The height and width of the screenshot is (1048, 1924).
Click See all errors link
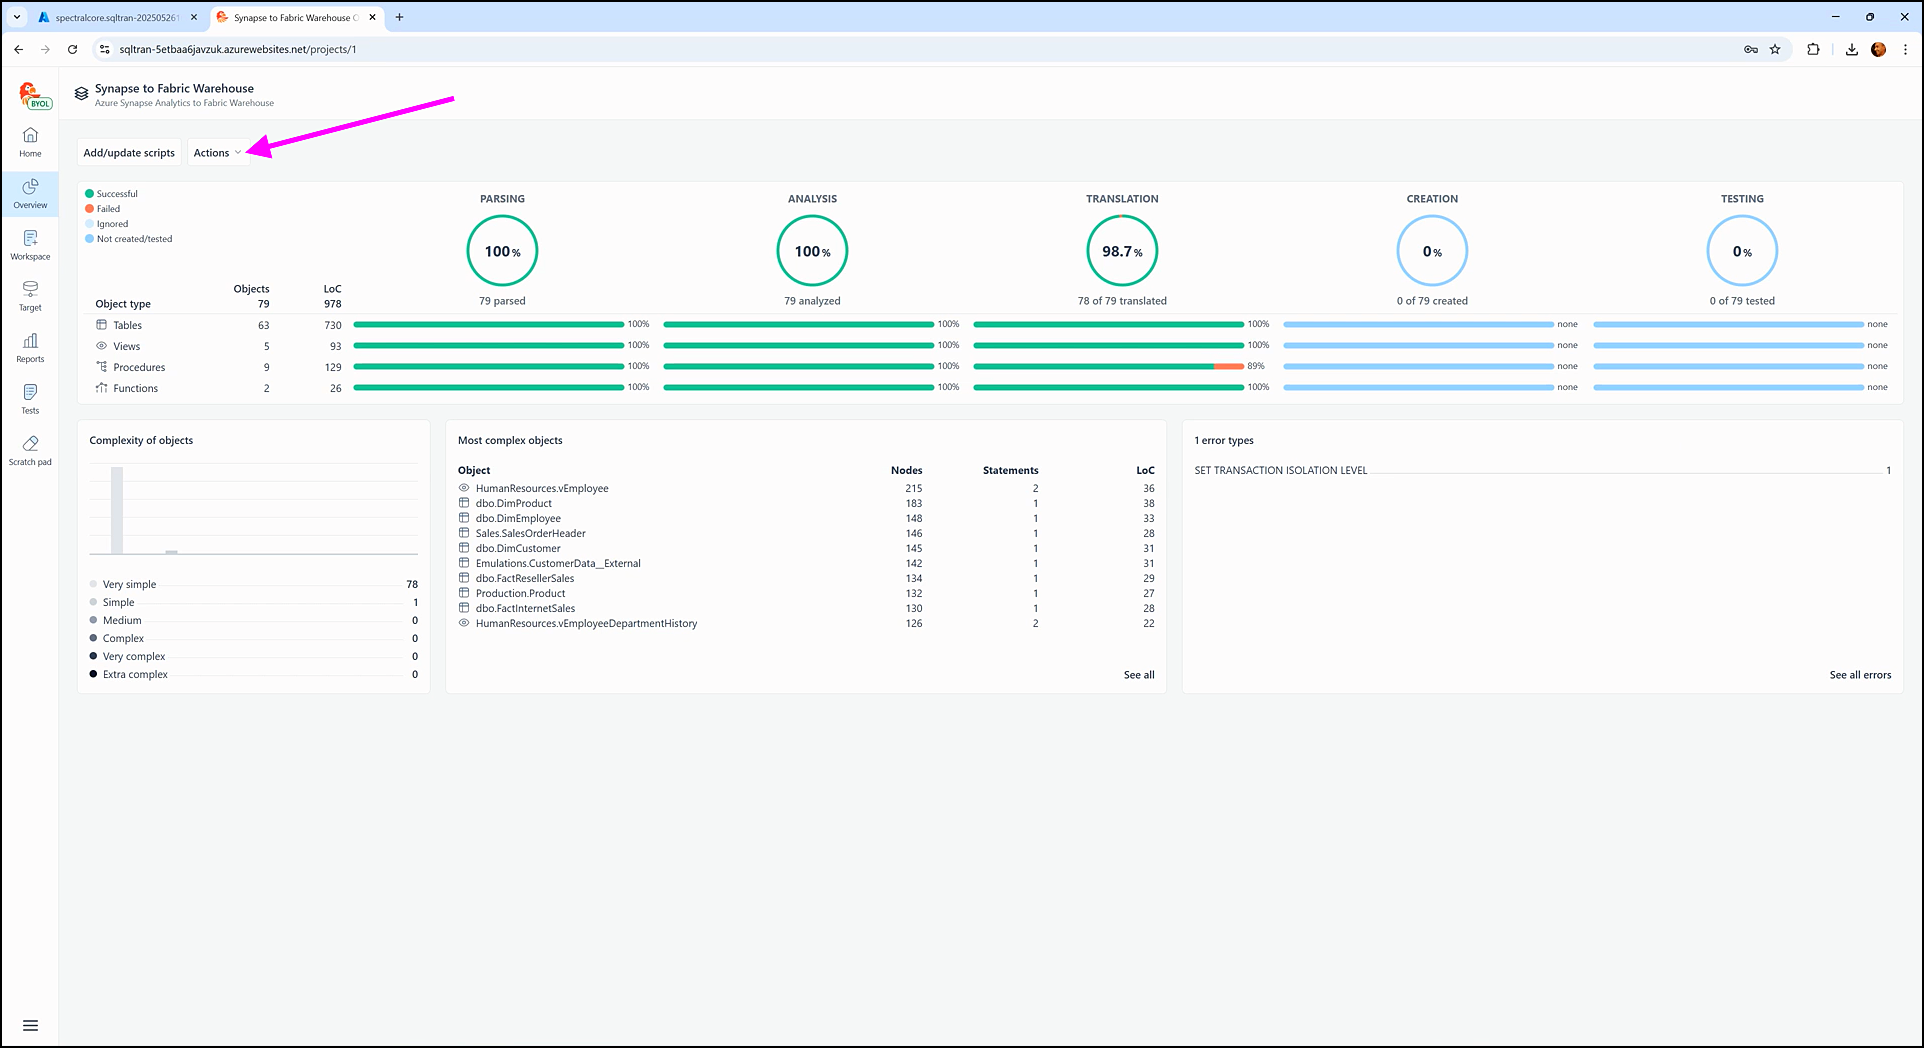(1860, 675)
